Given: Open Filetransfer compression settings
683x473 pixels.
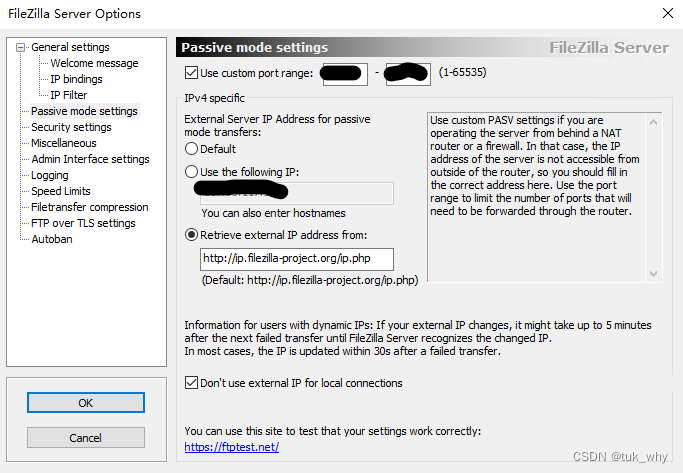Looking at the screenshot, I should [x=90, y=207].
